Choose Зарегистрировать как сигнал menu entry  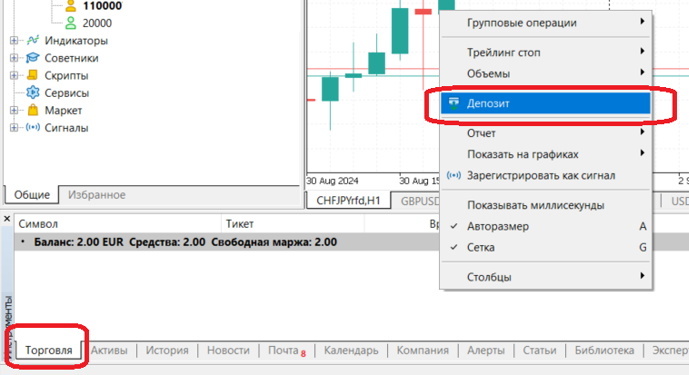click(x=546, y=175)
